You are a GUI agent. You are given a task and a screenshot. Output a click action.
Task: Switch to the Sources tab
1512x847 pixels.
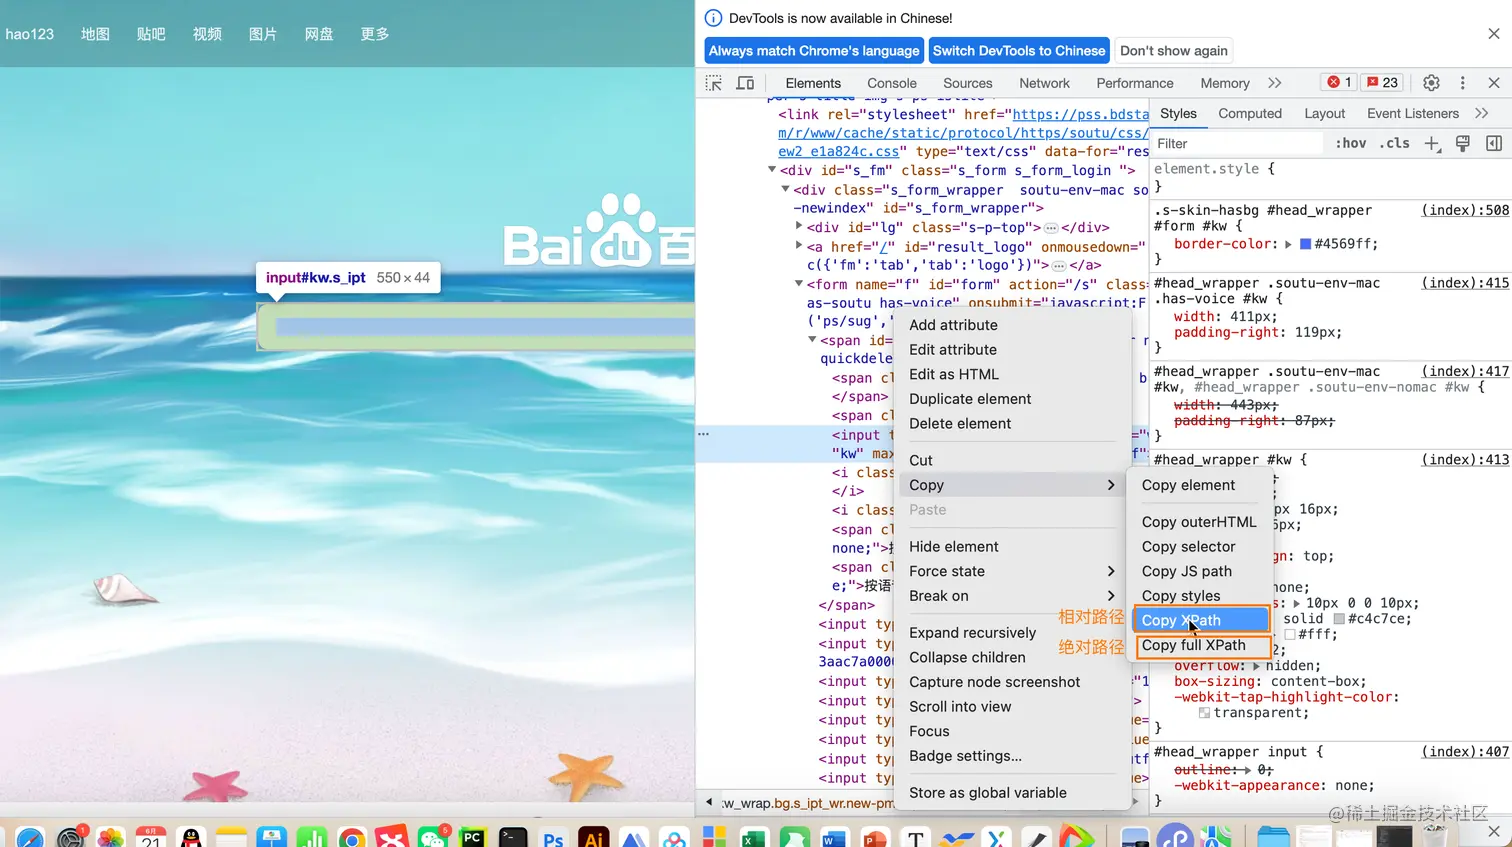(967, 83)
